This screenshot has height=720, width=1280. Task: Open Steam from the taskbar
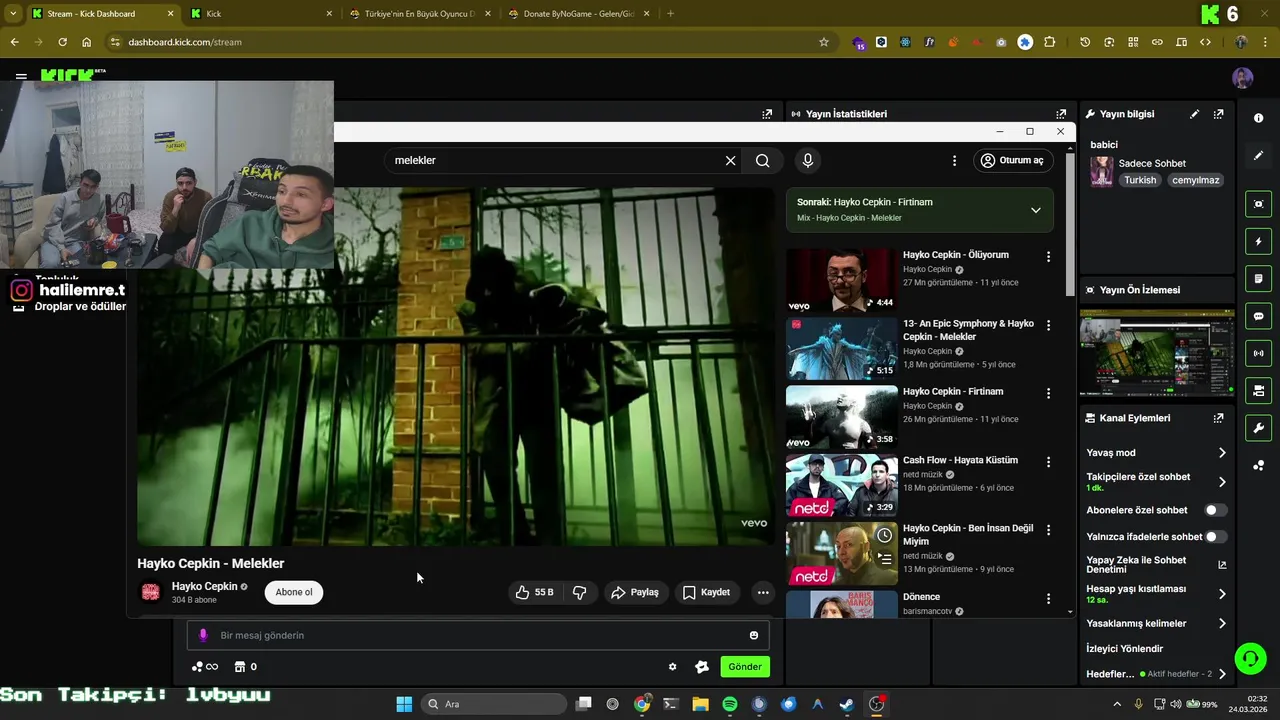pos(846,704)
